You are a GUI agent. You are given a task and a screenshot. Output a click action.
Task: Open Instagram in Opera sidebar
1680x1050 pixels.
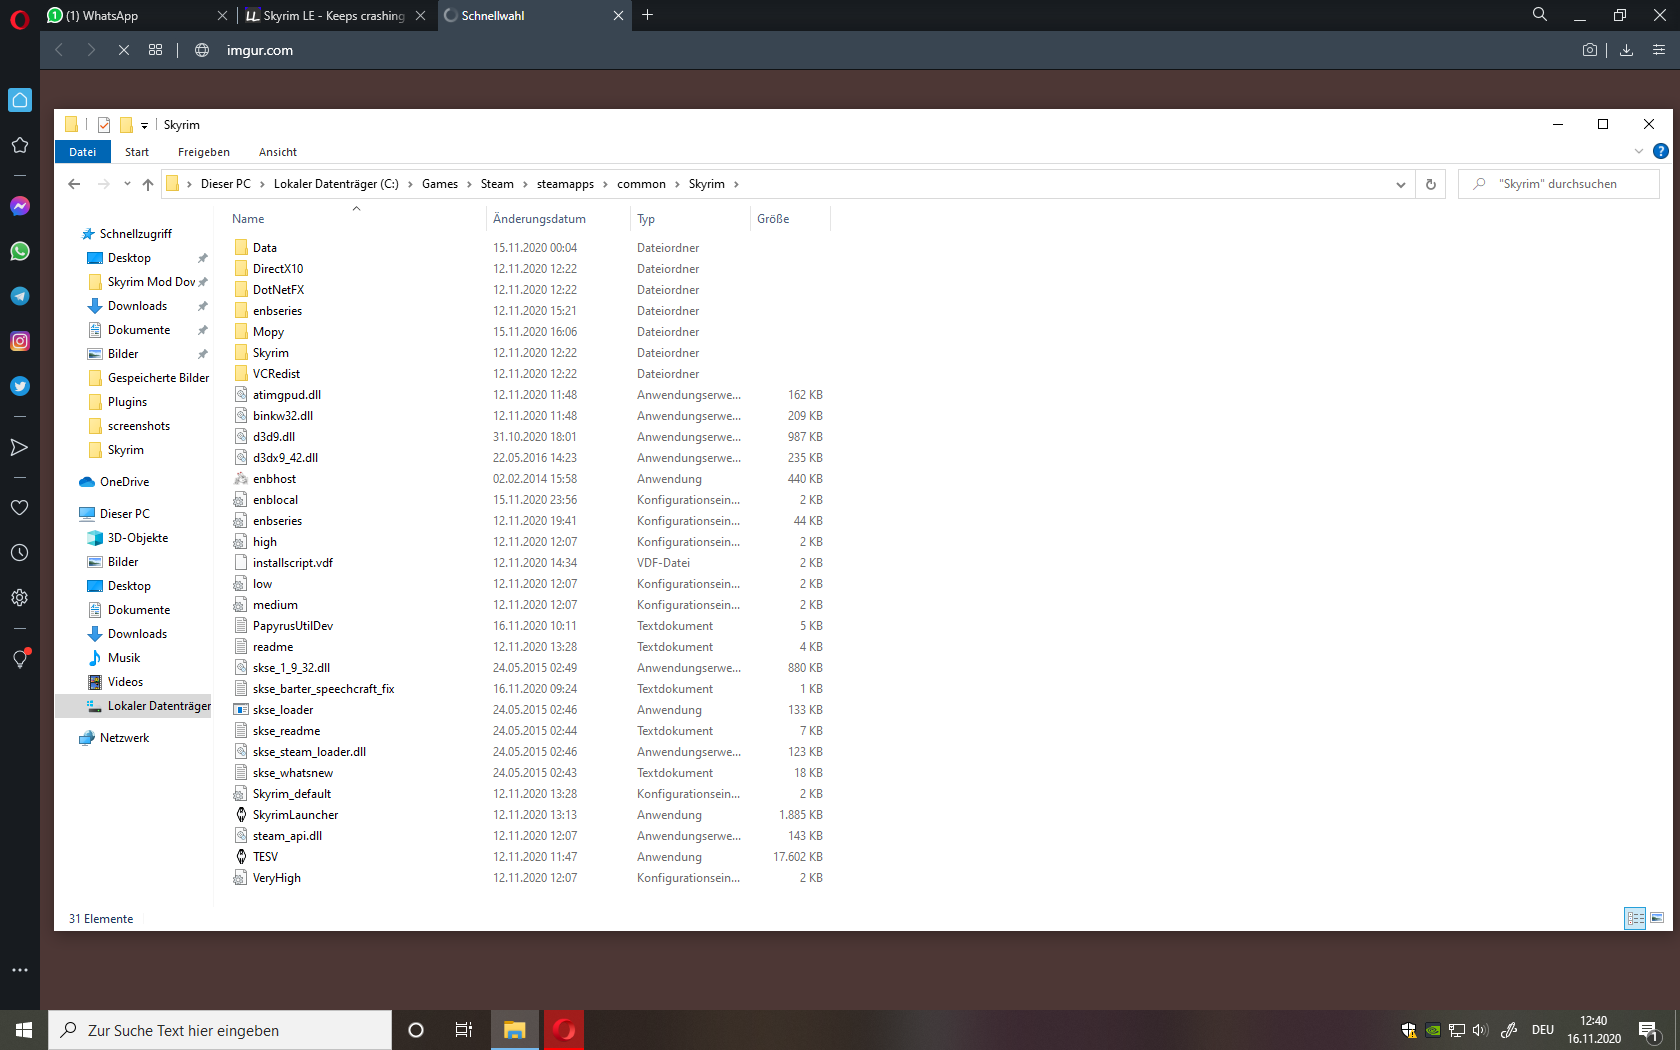(x=20, y=341)
